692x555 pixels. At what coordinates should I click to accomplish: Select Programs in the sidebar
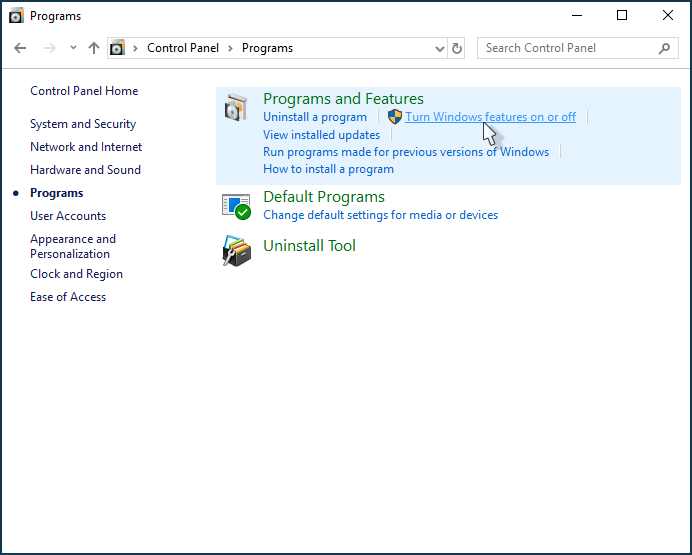click(x=56, y=193)
